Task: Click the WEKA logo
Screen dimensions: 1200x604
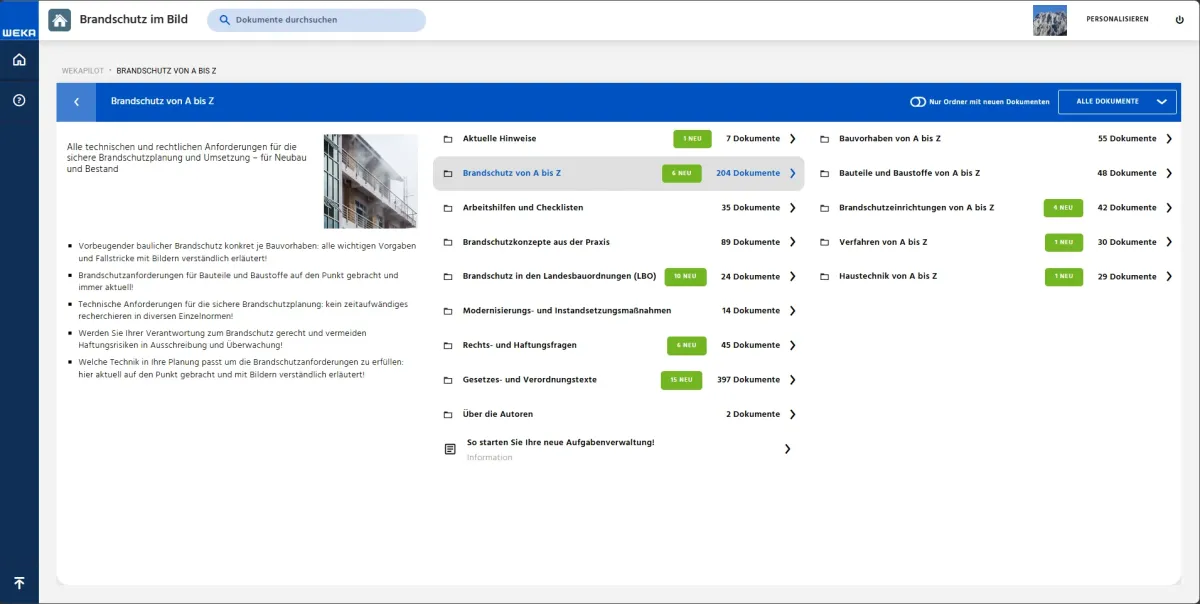Action: click(x=19, y=33)
